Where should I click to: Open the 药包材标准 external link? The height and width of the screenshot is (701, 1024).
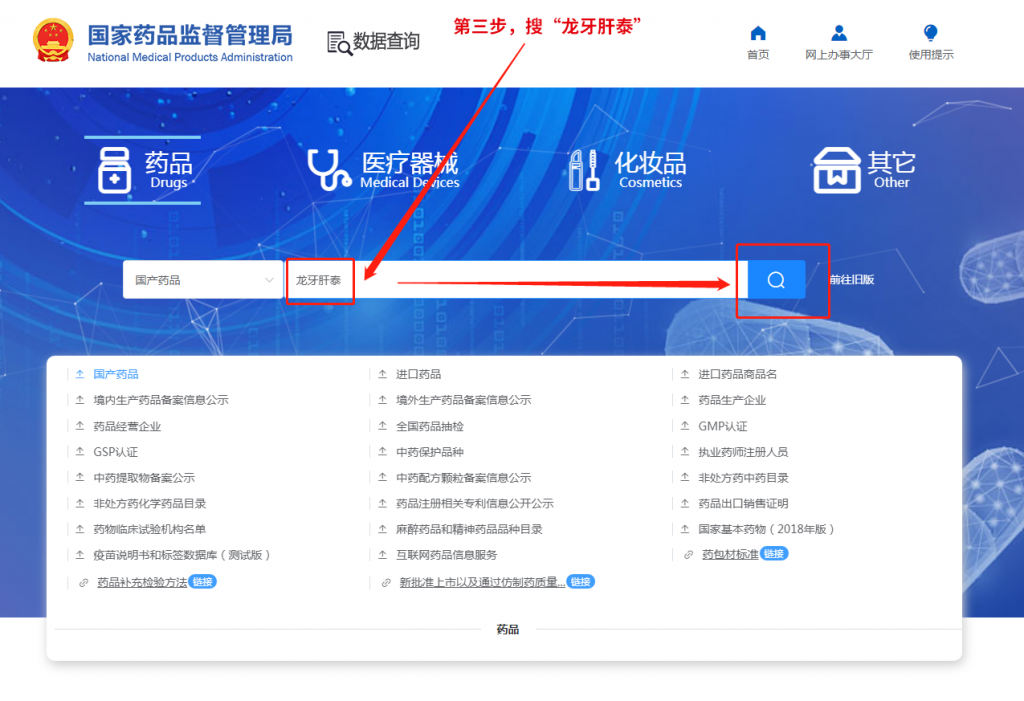click(730, 555)
